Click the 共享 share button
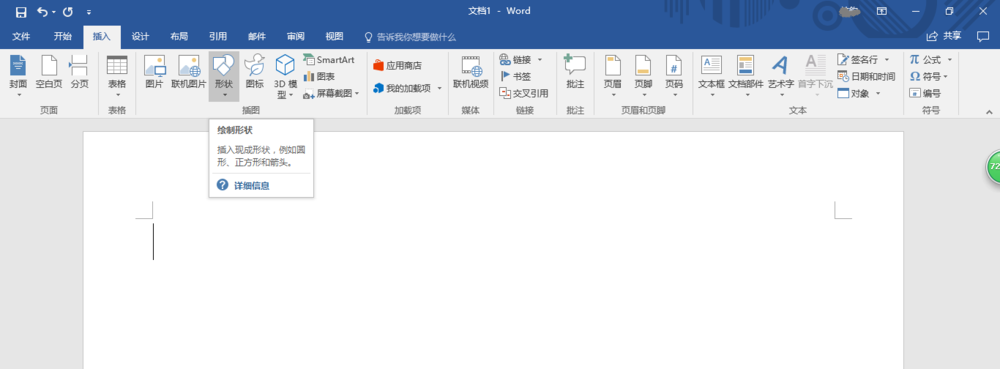1000x369 pixels. [945, 36]
